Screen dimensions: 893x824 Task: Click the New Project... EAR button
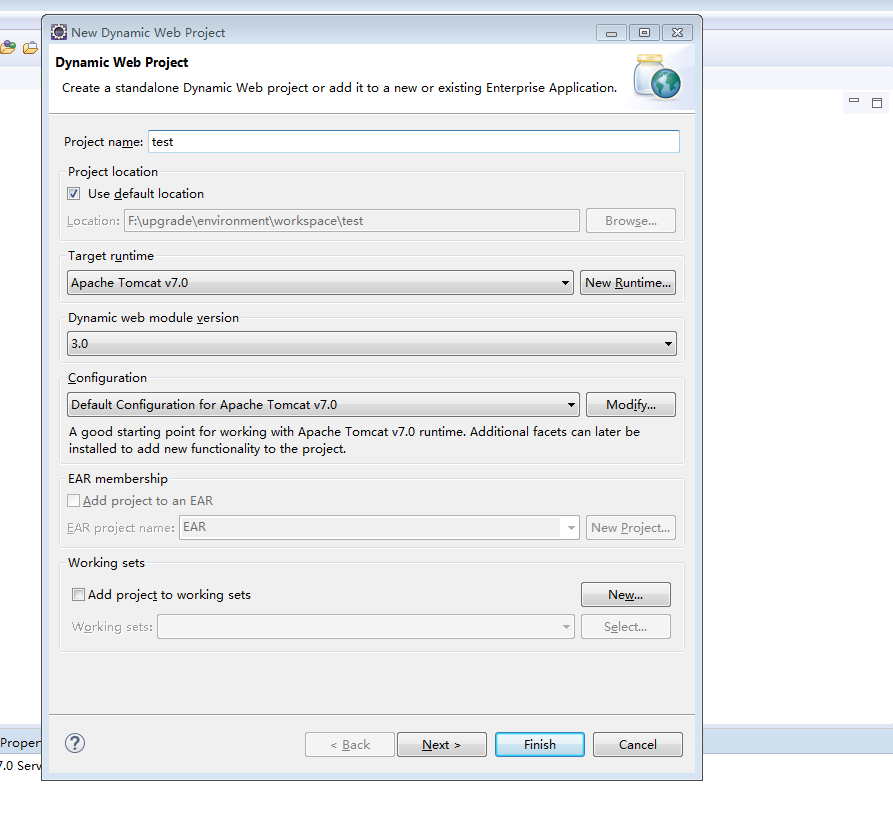tap(630, 527)
